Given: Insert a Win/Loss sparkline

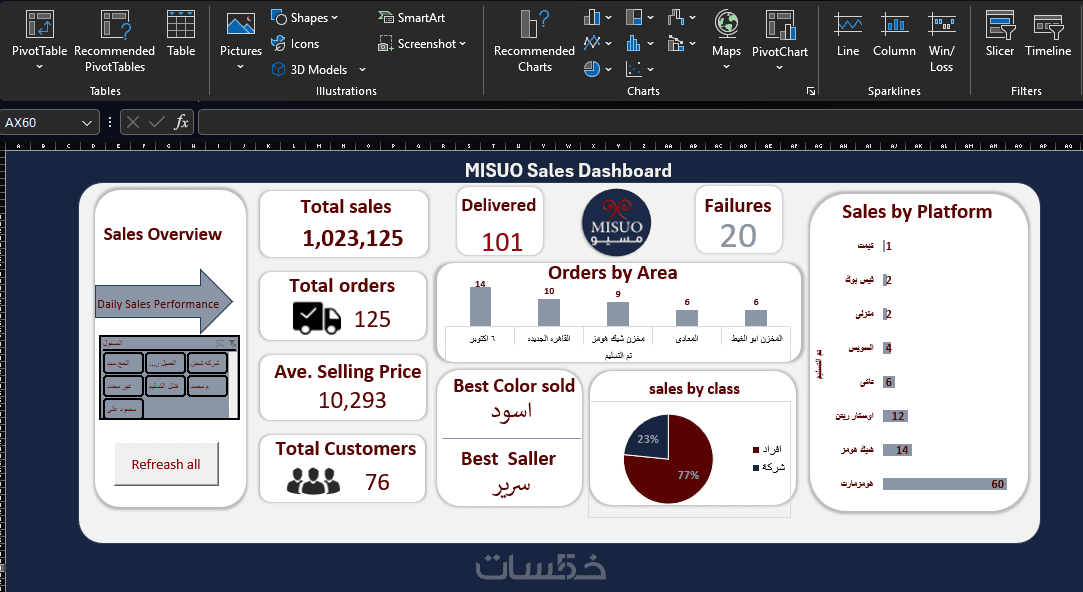Looking at the screenshot, I should pos(941,41).
